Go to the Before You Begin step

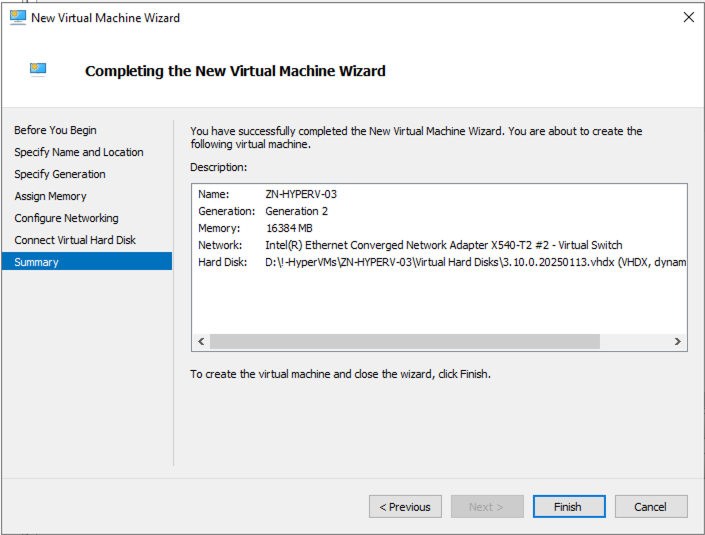55,130
